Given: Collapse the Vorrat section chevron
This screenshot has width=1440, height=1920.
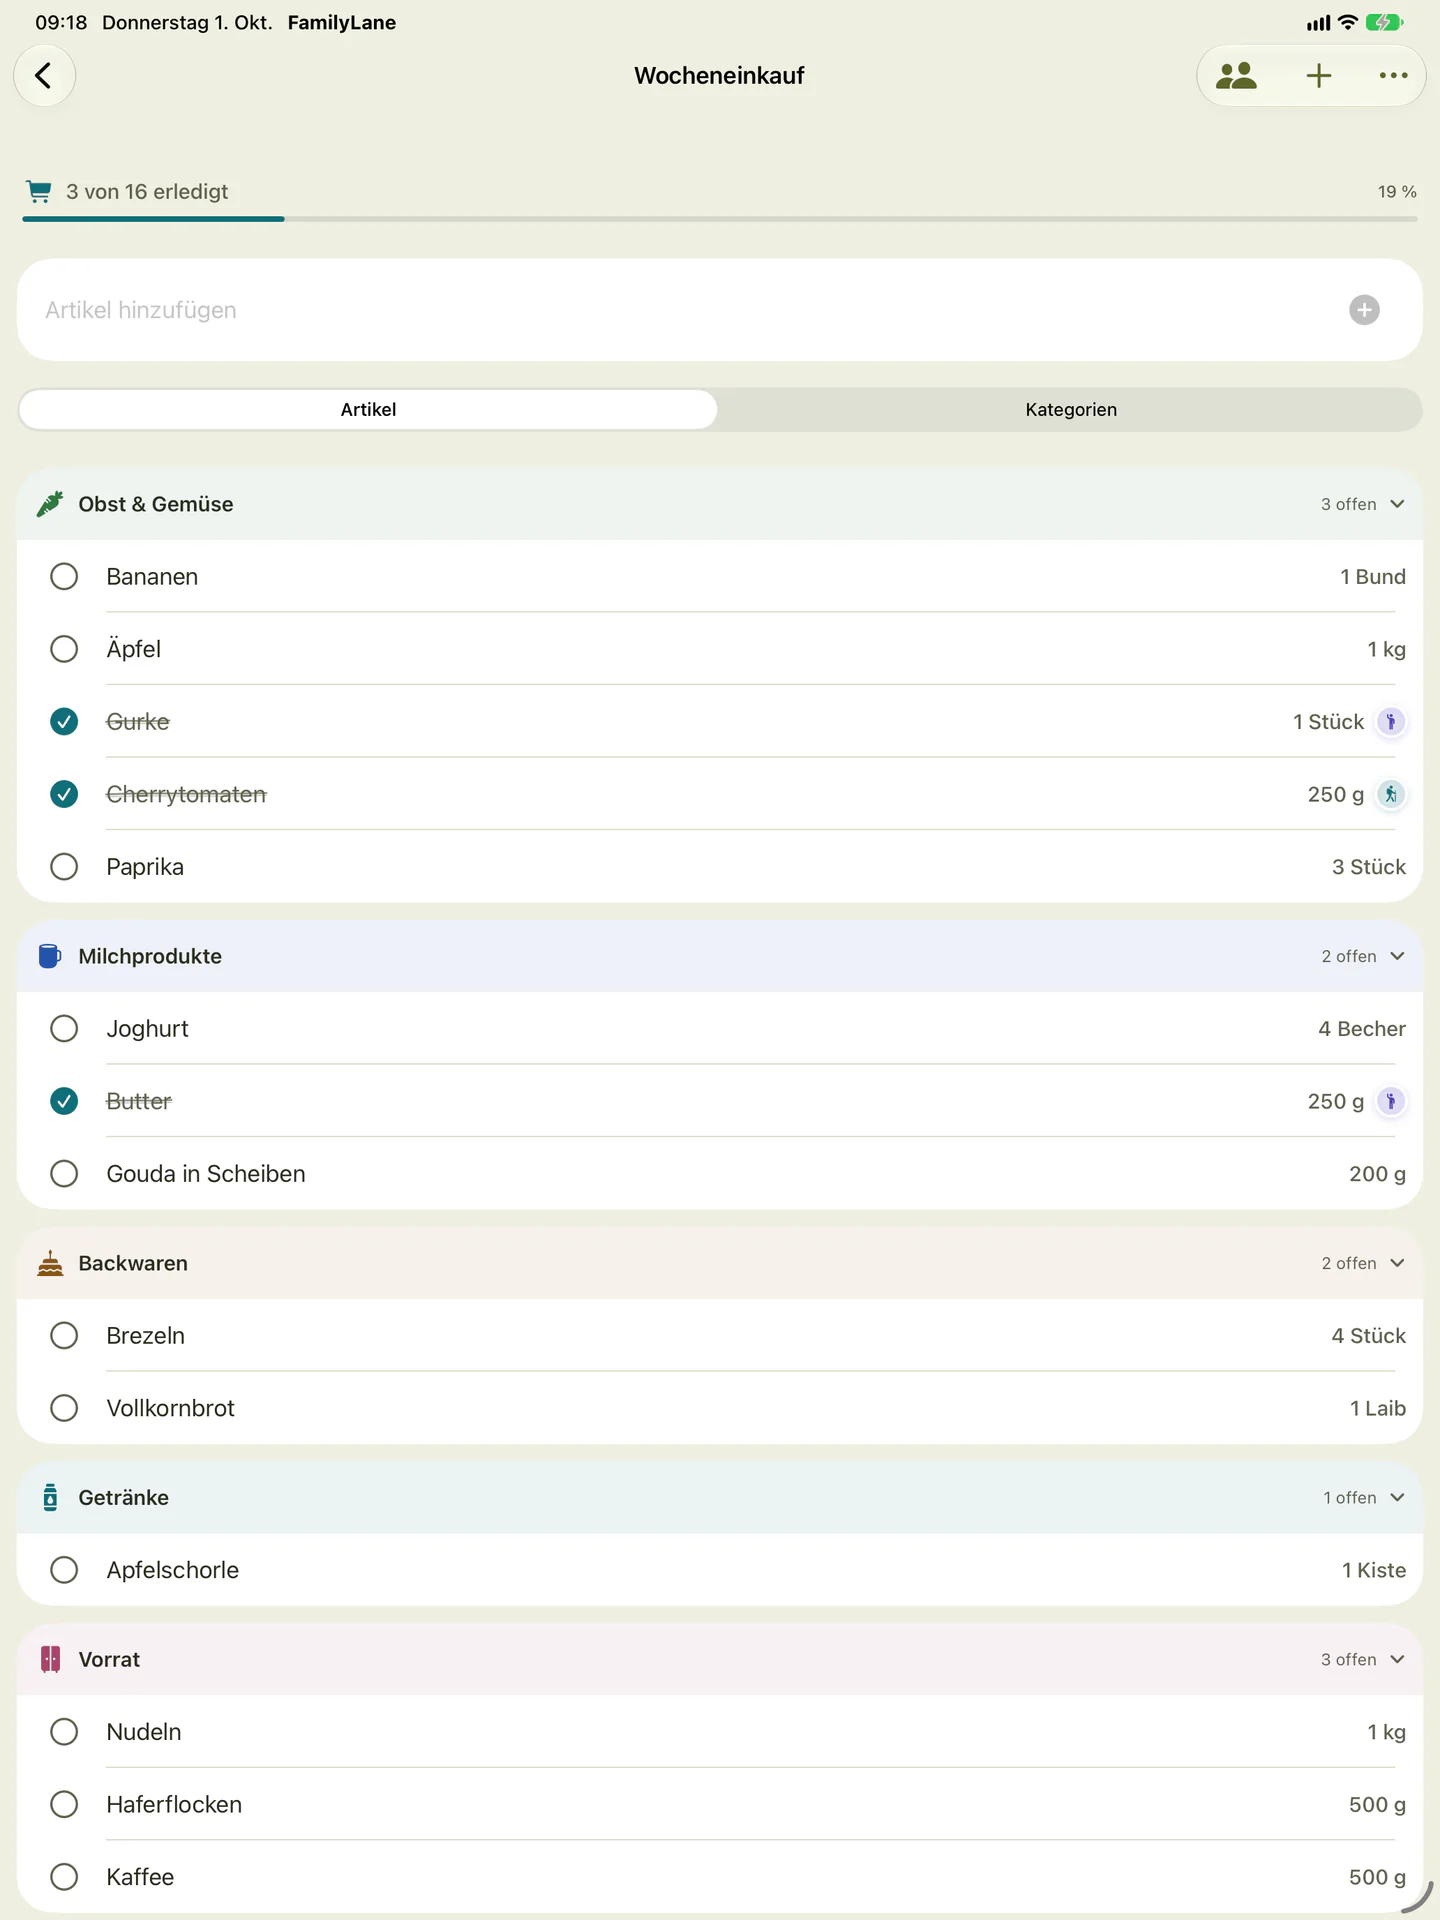Looking at the screenshot, I should 1398,1659.
